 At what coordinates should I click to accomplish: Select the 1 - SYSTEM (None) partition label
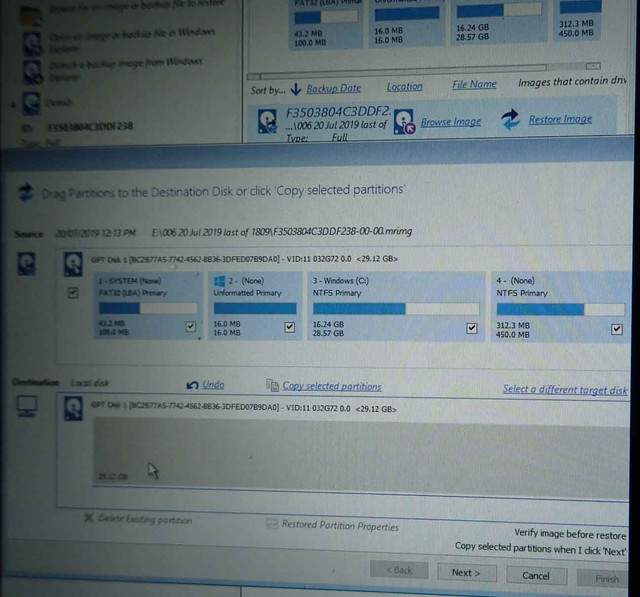click(130, 281)
